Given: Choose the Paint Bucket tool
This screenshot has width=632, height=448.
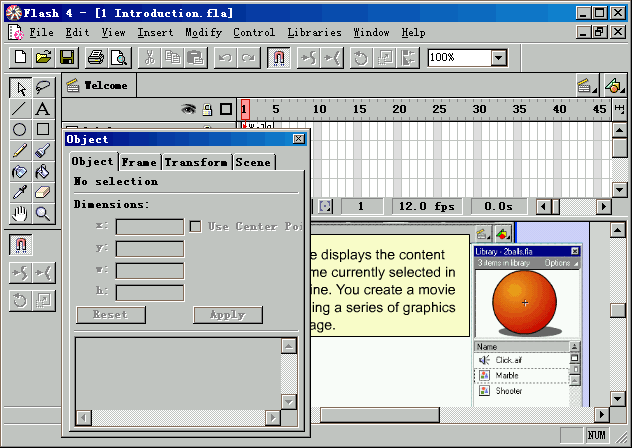Looking at the screenshot, I should (x=43, y=171).
